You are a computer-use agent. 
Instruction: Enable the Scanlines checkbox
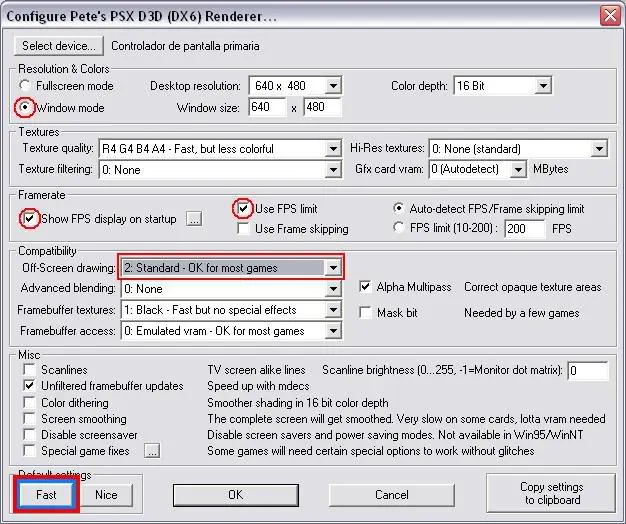click(x=29, y=370)
